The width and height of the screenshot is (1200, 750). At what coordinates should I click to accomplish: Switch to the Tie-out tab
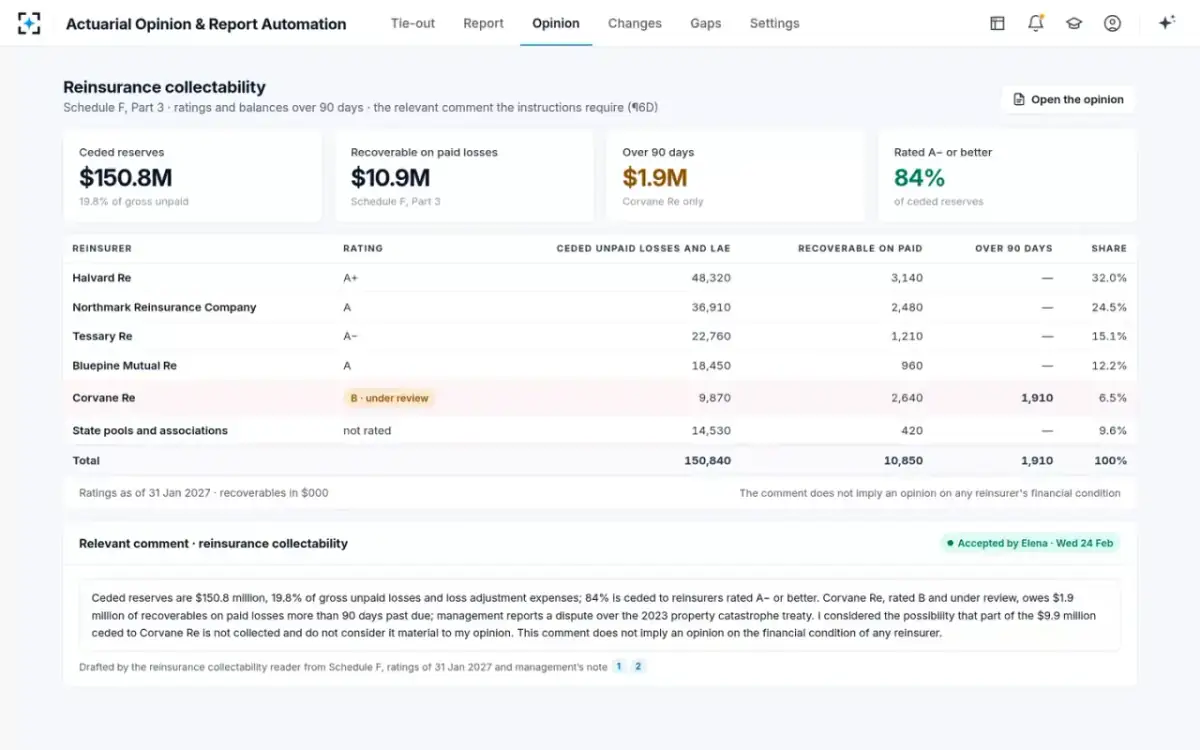pyautogui.click(x=413, y=23)
